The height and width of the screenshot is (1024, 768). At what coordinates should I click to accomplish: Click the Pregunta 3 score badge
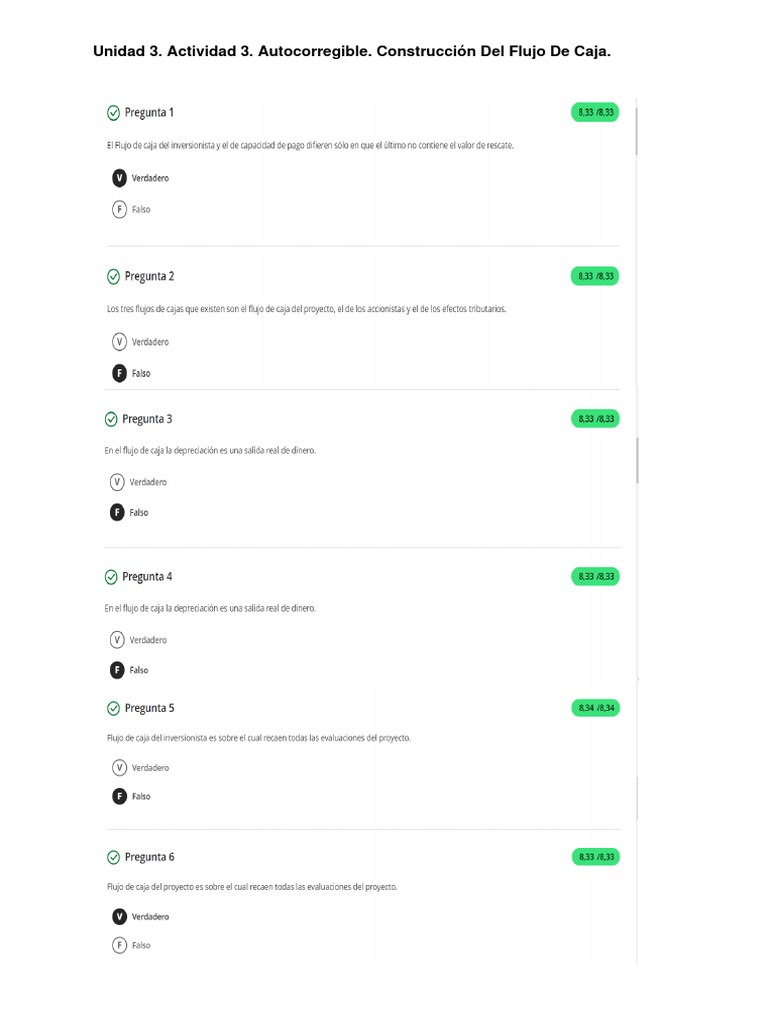pyautogui.click(x=595, y=419)
